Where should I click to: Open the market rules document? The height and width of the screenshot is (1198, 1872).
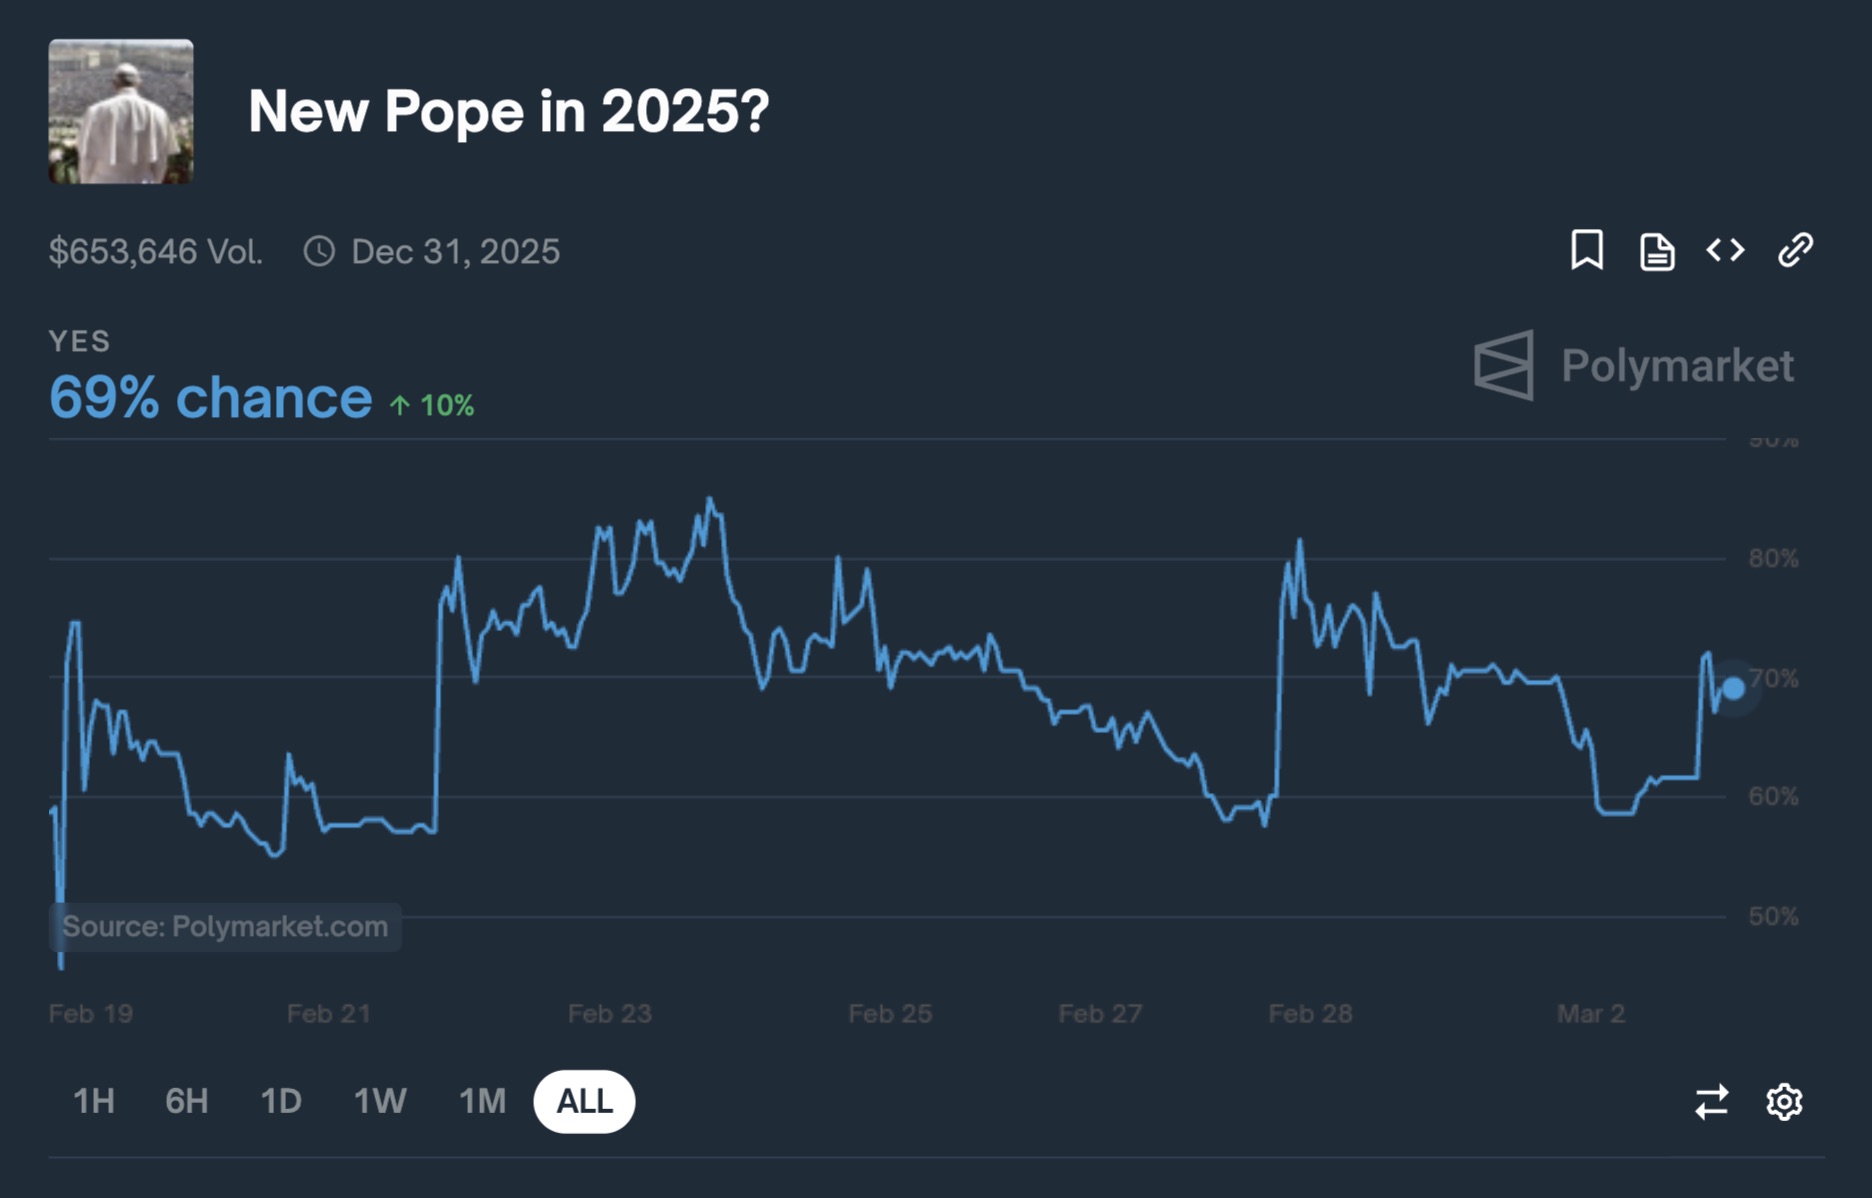point(1656,252)
